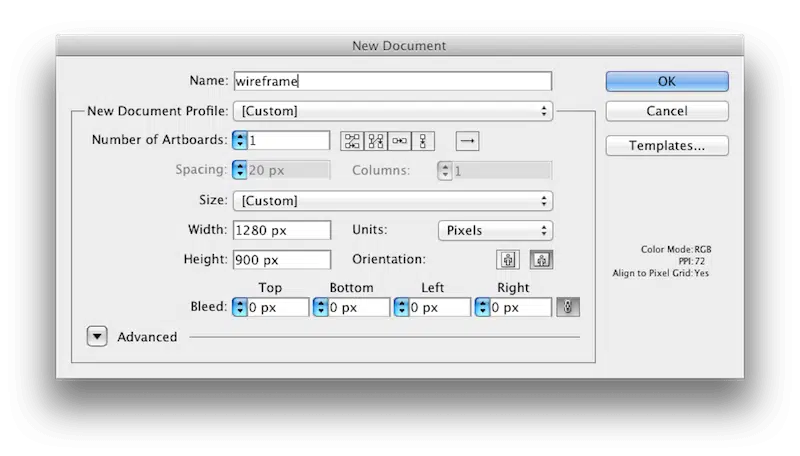The height and width of the screenshot is (456, 800).
Task: Click the Number of Artboards stepper arrows
Action: pyautogui.click(x=240, y=141)
